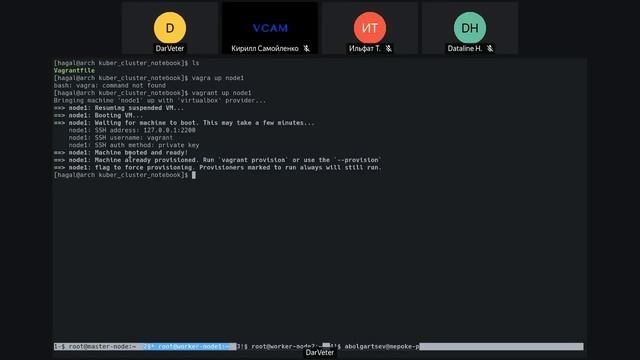The width and height of the screenshot is (640, 360).
Task: Click 'SSH username: vagrant' line
Action: (x=120, y=138)
